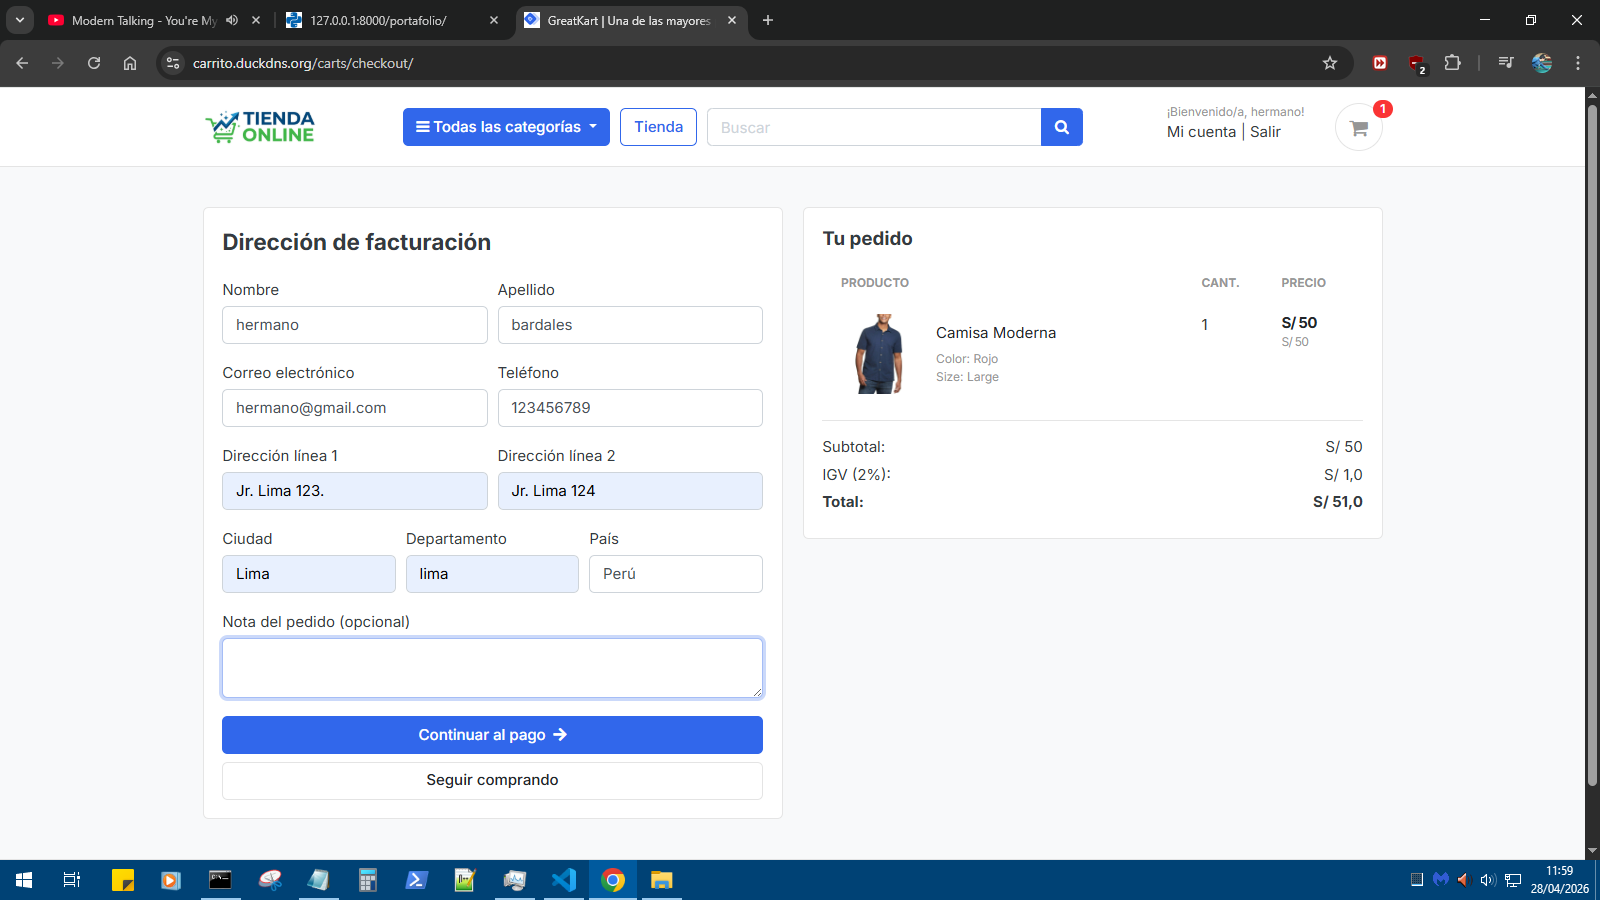Viewport: 1600px width, 900px height.
Task: Bookmark this page with the star icon
Action: point(1329,63)
